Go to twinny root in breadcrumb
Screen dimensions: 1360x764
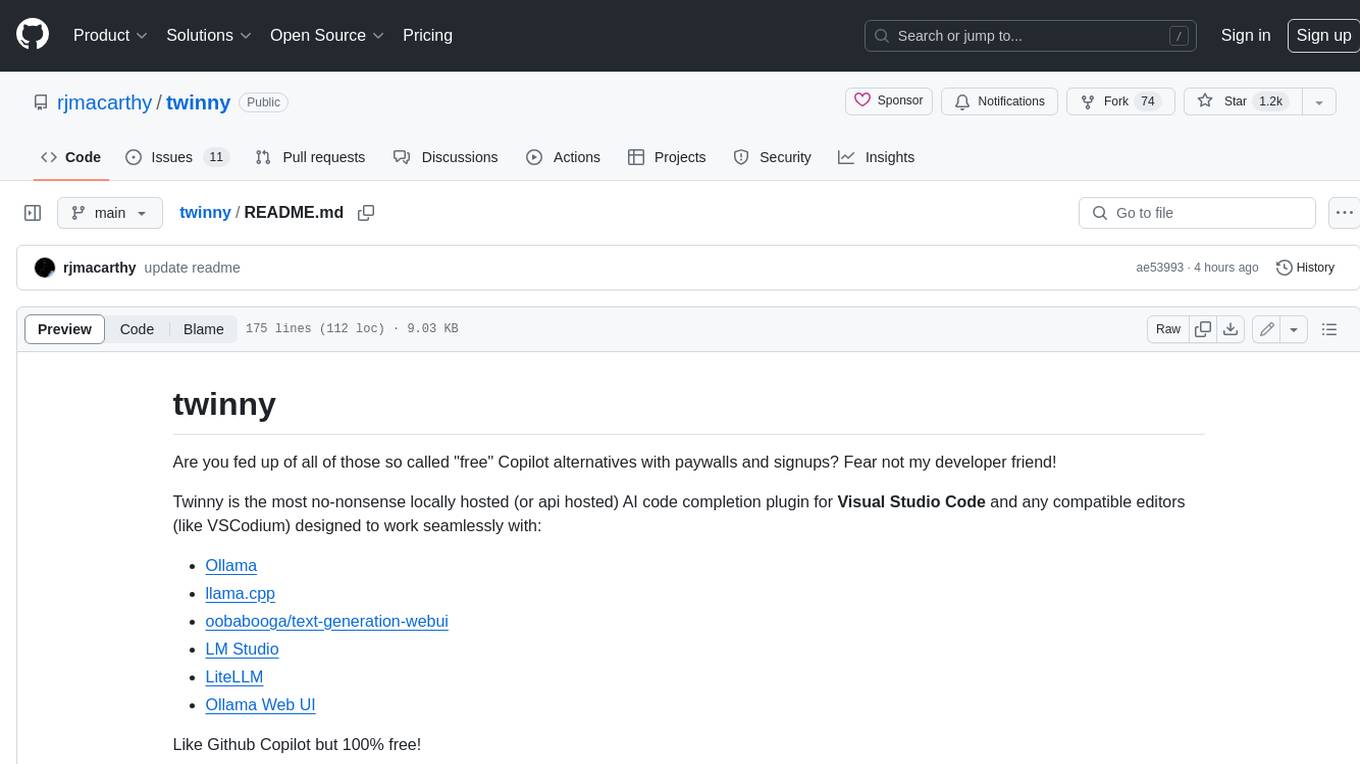tap(205, 212)
